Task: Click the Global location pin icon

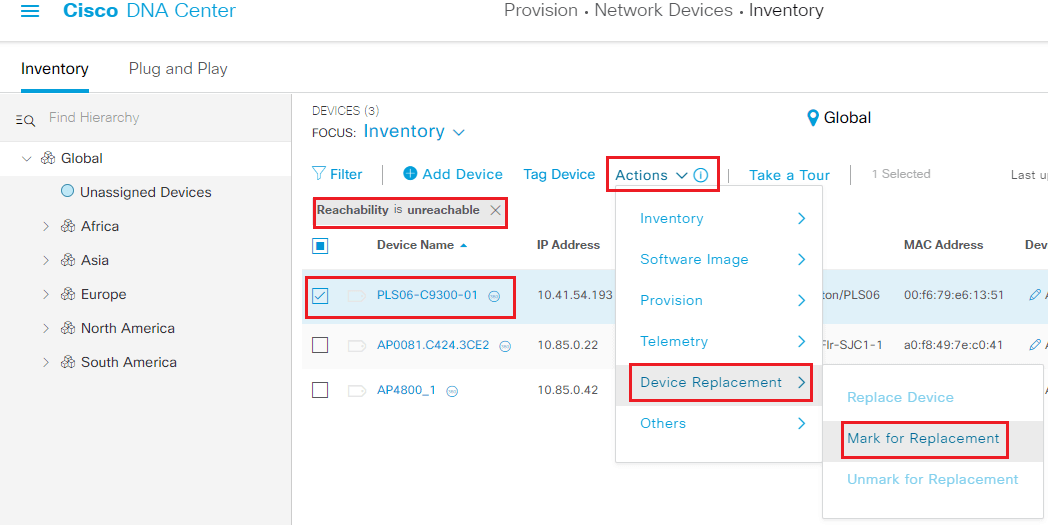Action: click(x=813, y=118)
